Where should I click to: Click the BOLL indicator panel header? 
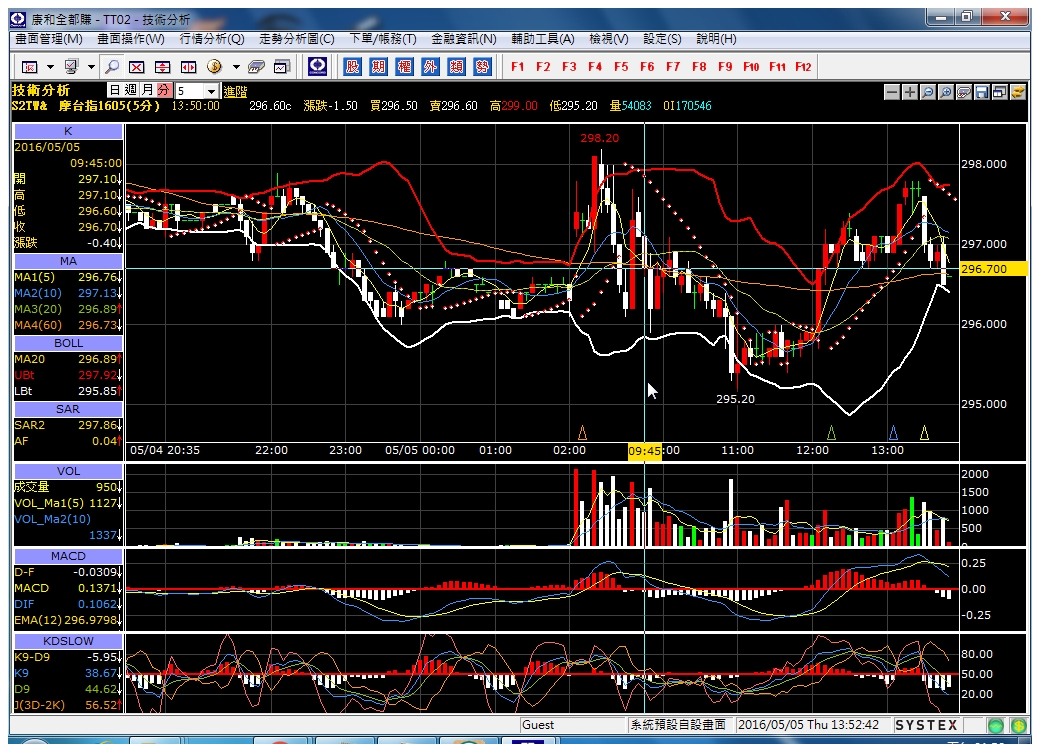point(68,343)
